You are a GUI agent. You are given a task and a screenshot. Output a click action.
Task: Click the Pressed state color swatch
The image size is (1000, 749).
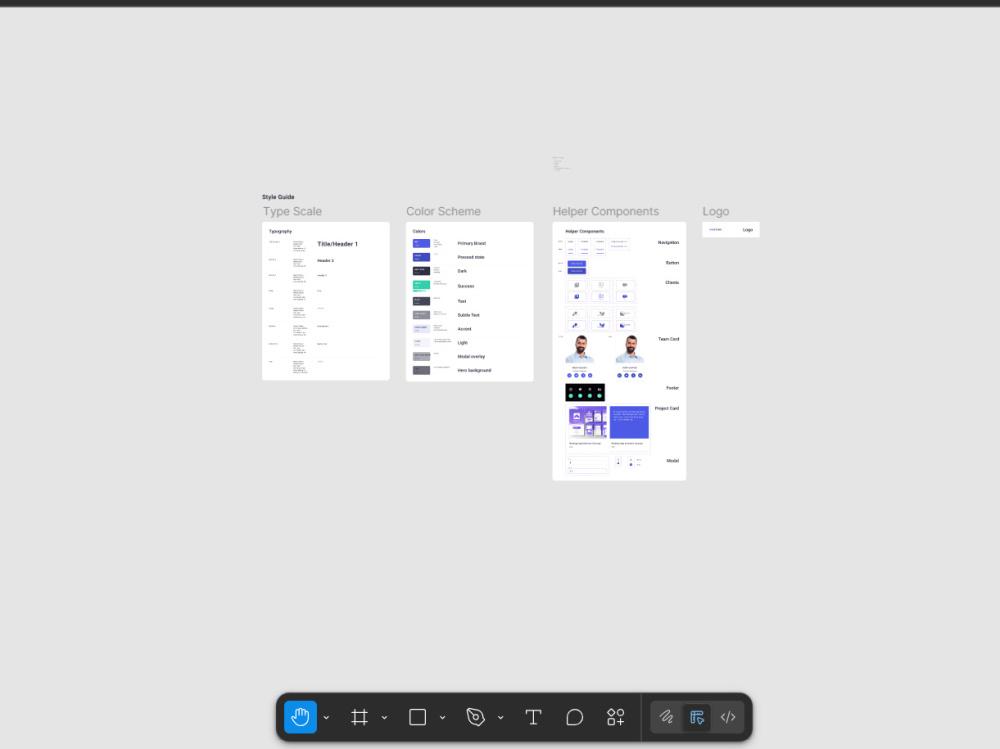[421, 257]
